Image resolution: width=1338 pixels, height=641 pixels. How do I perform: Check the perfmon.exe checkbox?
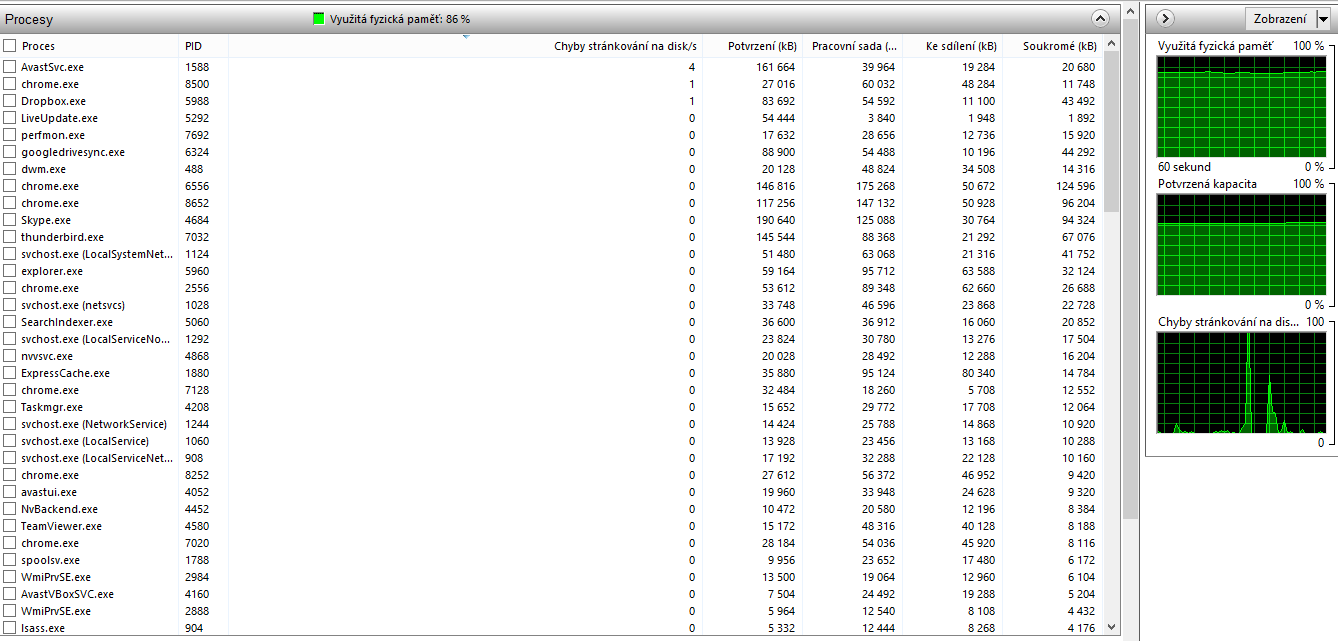click(x=10, y=135)
